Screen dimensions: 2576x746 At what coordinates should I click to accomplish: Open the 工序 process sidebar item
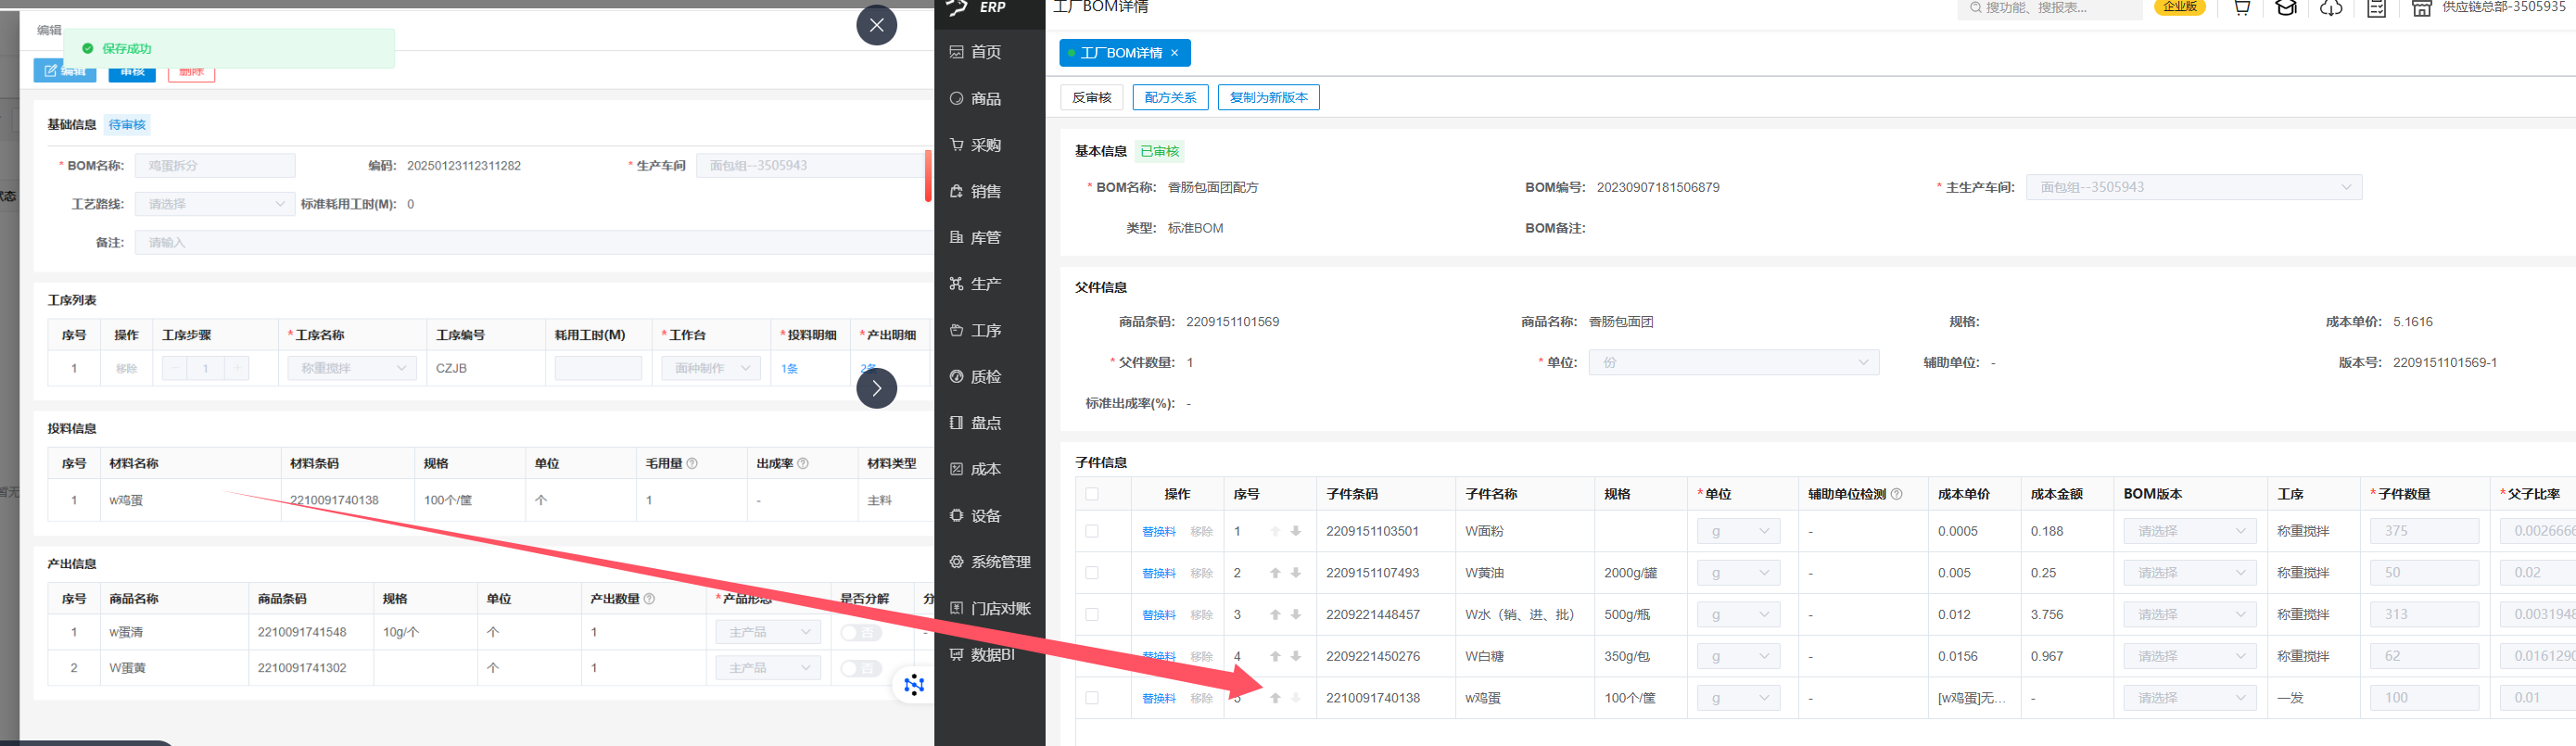(975, 330)
